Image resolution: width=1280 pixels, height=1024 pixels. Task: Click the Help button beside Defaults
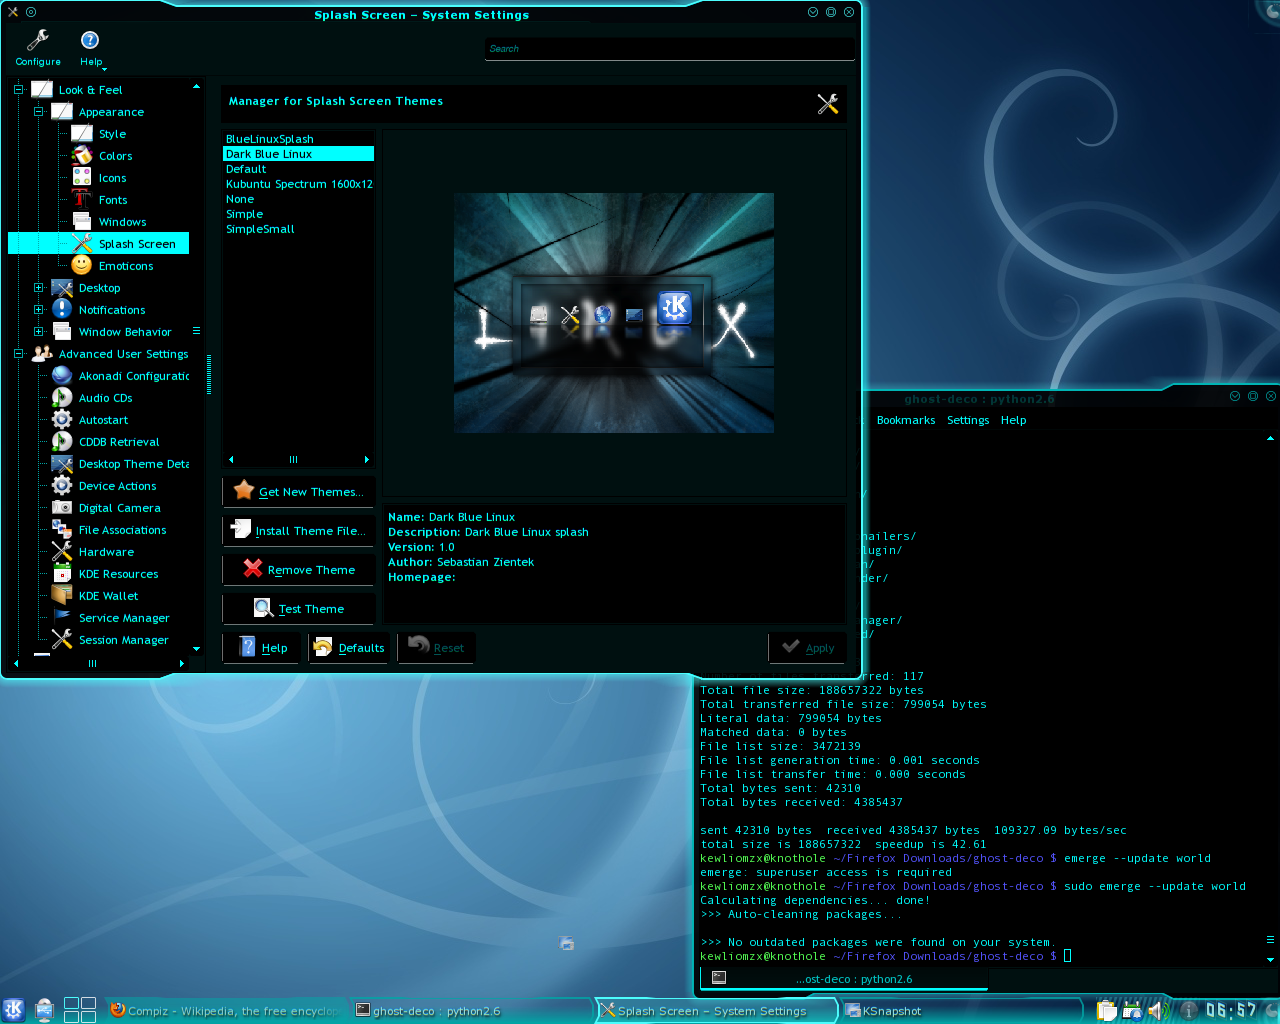(263, 648)
